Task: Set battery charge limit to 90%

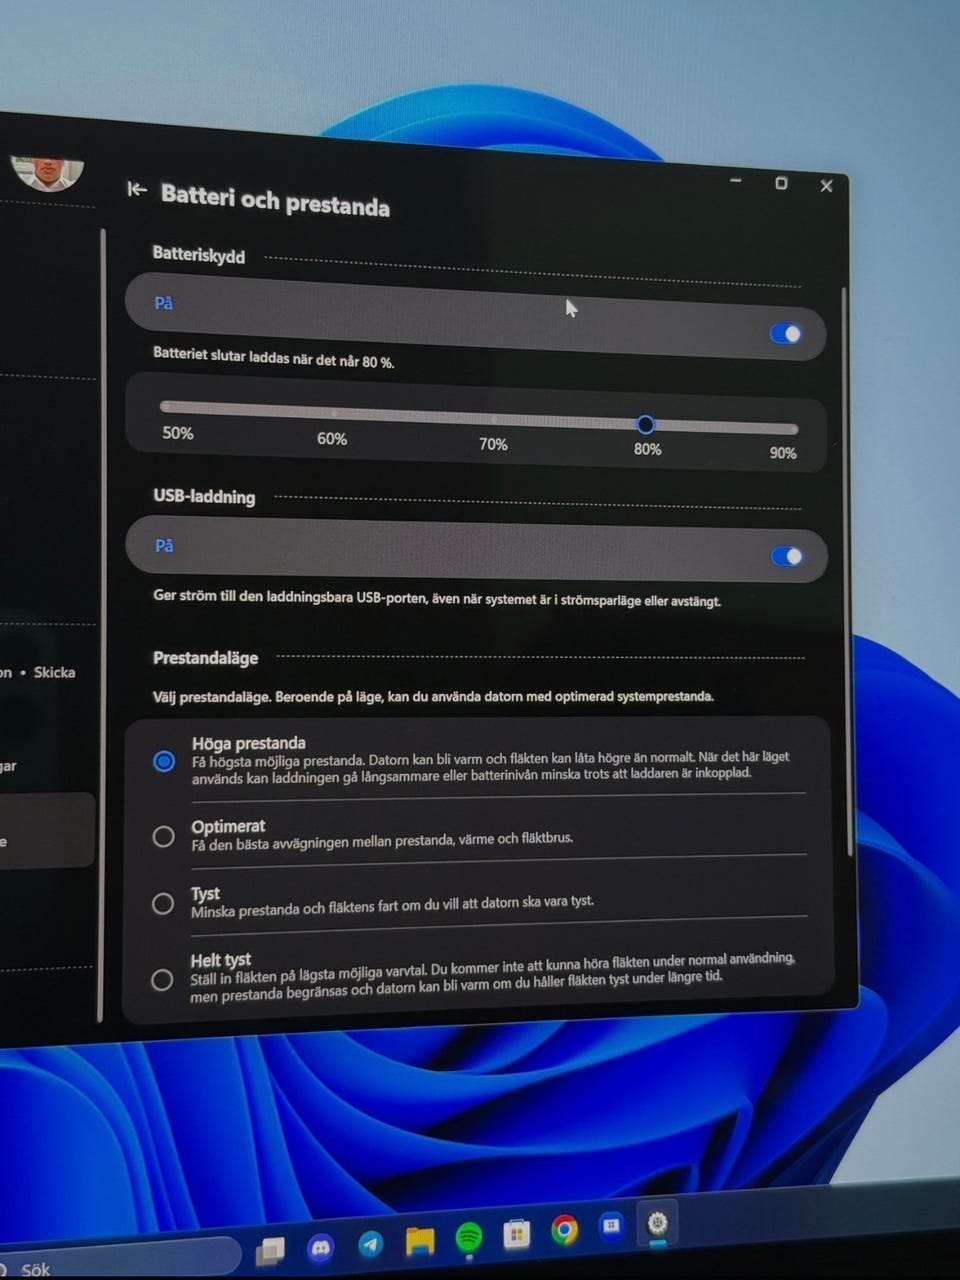Action: click(793, 430)
